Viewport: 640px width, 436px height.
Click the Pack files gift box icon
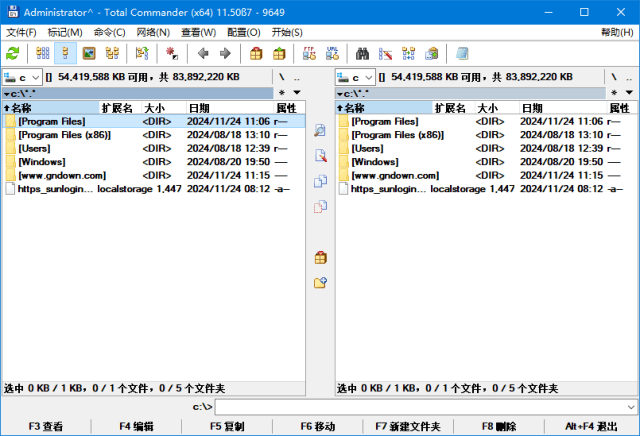pos(256,53)
